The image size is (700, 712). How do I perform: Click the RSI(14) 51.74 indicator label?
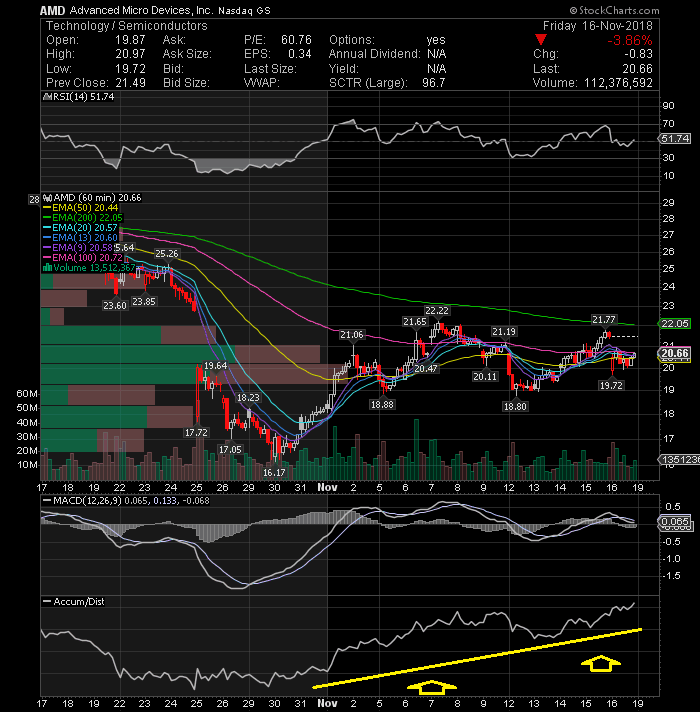(x=83, y=97)
